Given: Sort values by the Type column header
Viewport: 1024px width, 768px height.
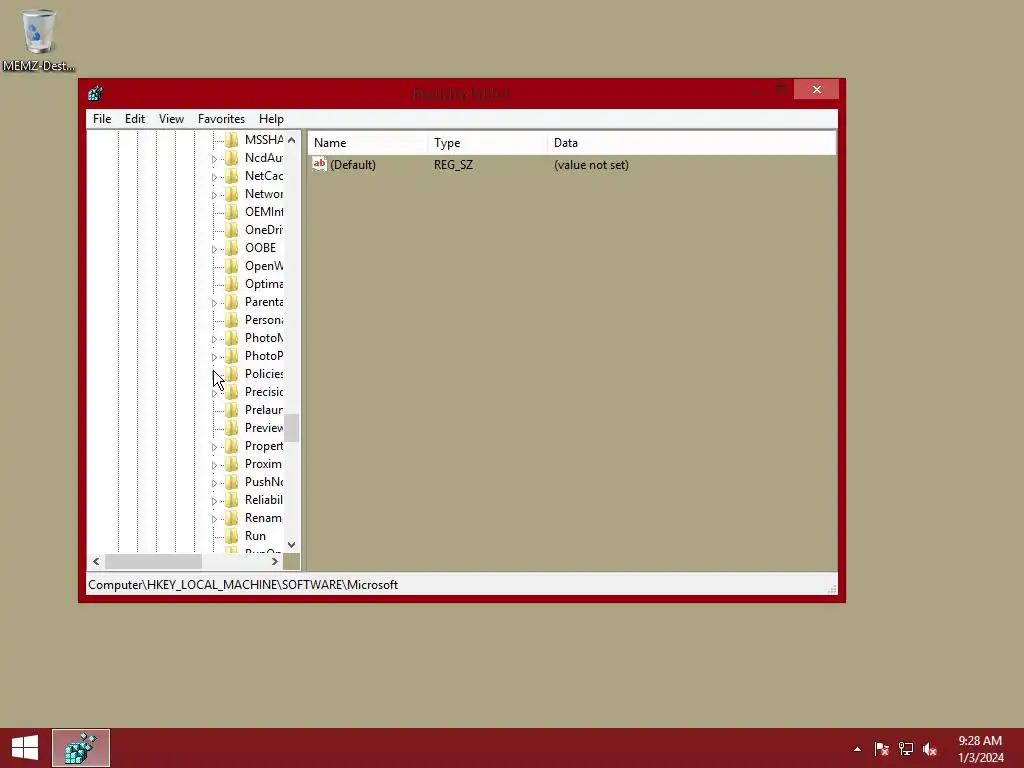Looking at the screenshot, I should pyautogui.click(x=487, y=143).
